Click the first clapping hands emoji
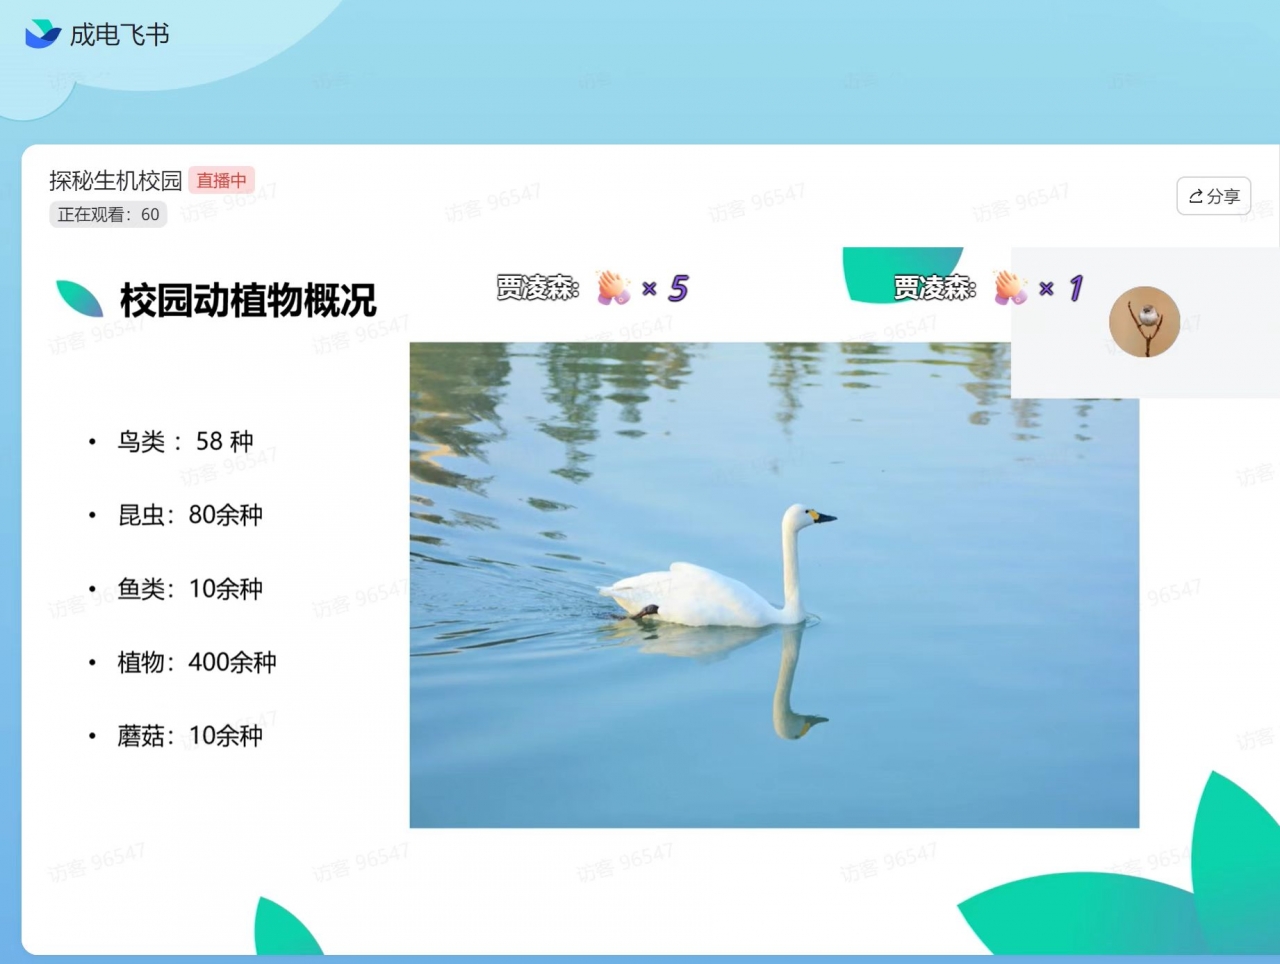Screen dimensions: 1280x964 pyautogui.click(x=613, y=288)
